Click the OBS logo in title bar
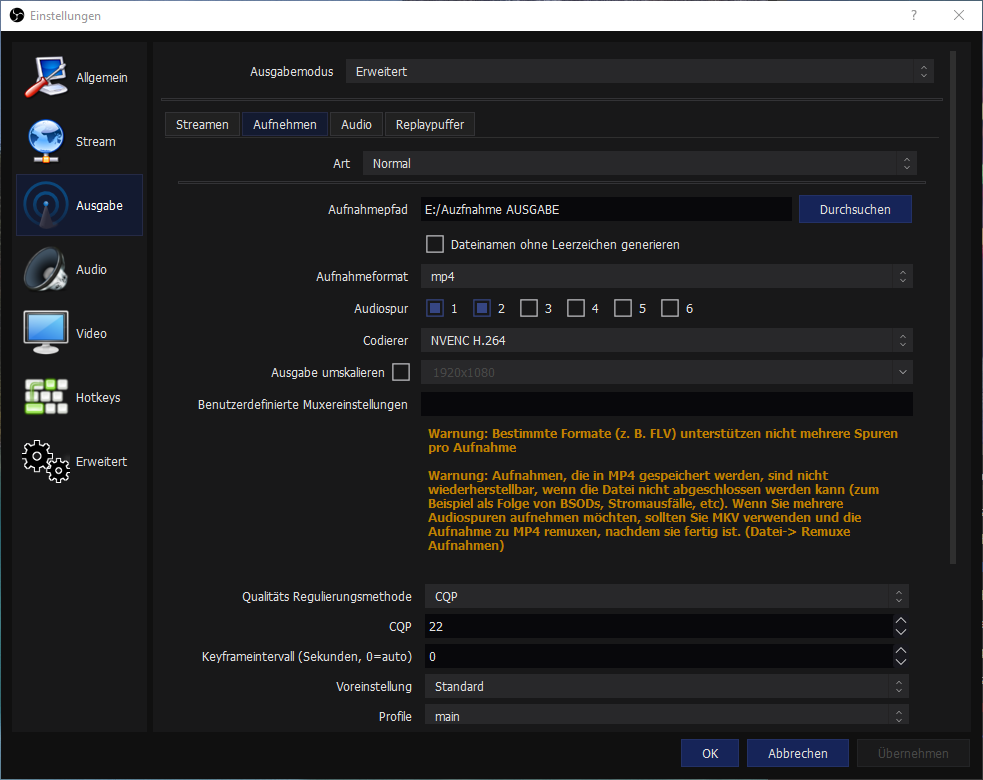This screenshot has width=983, height=780. [17, 15]
